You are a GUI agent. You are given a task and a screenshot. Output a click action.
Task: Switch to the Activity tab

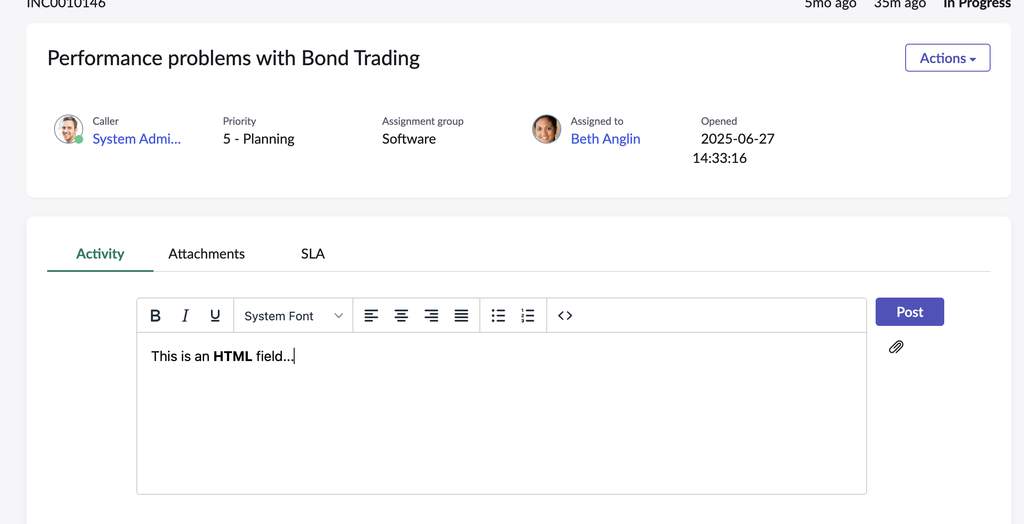[x=100, y=254]
